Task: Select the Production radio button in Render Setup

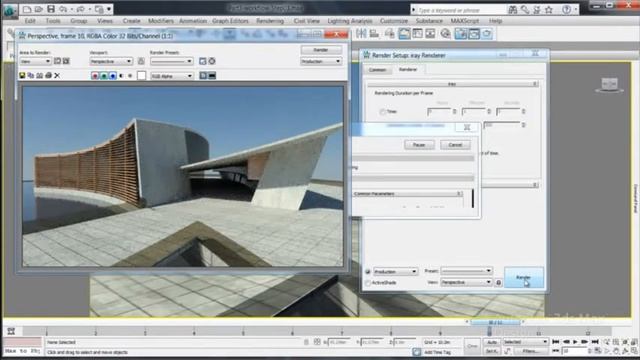Action: [x=368, y=271]
